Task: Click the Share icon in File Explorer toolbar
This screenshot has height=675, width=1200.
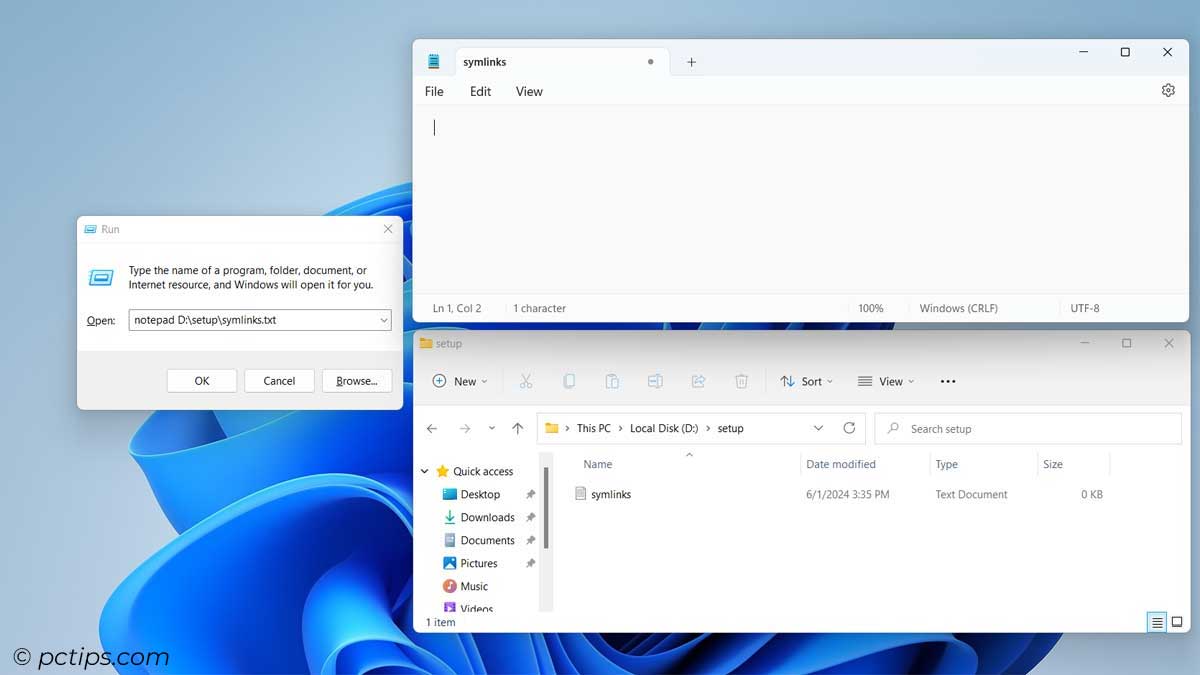Action: 697,381
